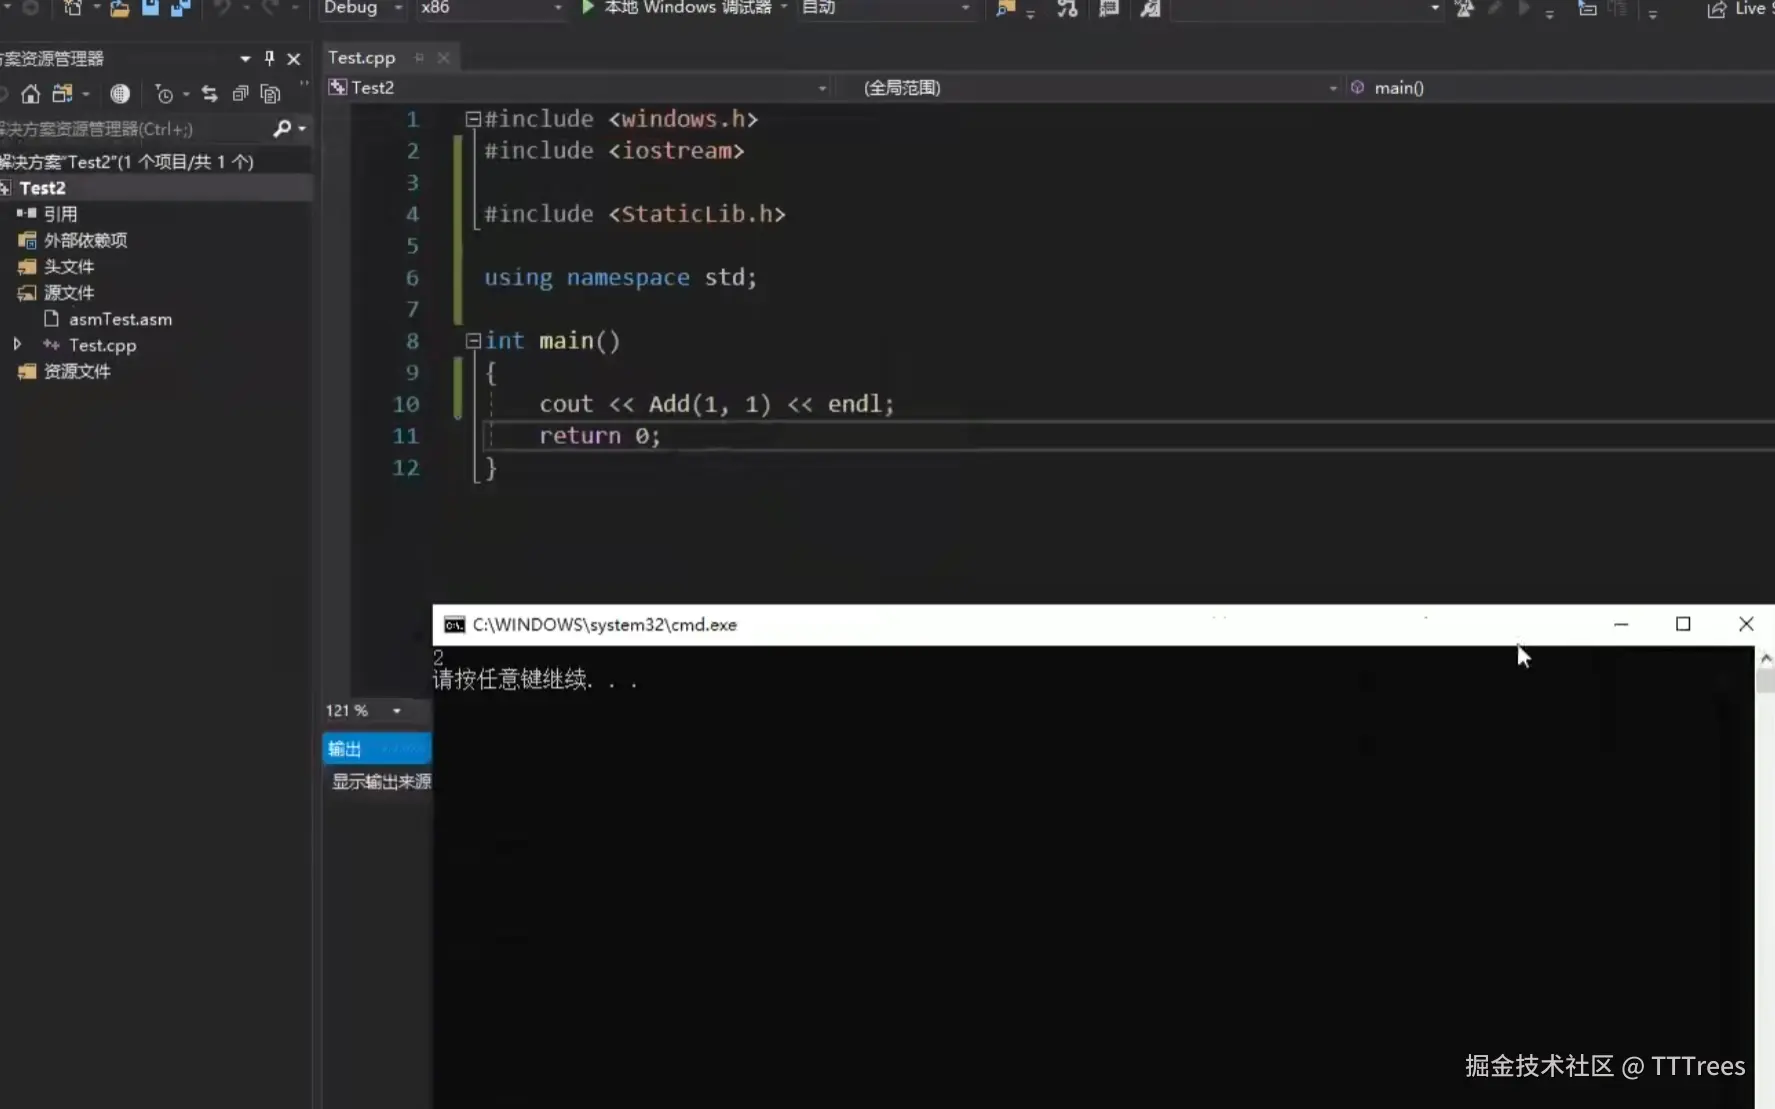Click the sync with active document icon
The width and height of the screenshot is (1775, 1109).
209,94
